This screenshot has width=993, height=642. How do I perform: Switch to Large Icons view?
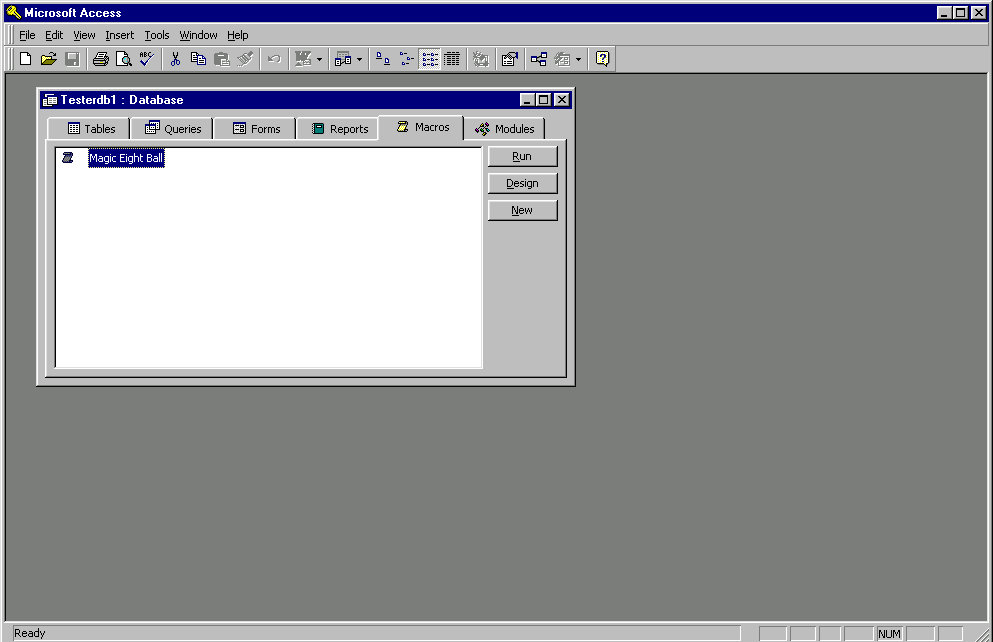coord(383,59)
